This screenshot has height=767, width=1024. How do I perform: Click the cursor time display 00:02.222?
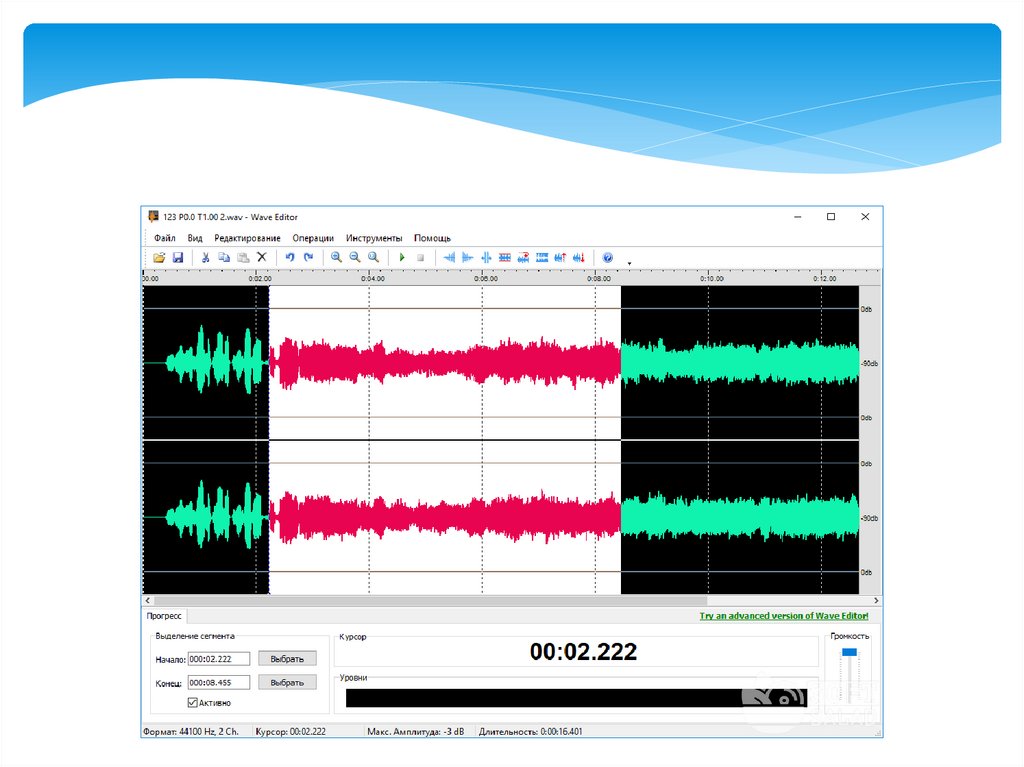pyautogui.click(x=583, y=651)
